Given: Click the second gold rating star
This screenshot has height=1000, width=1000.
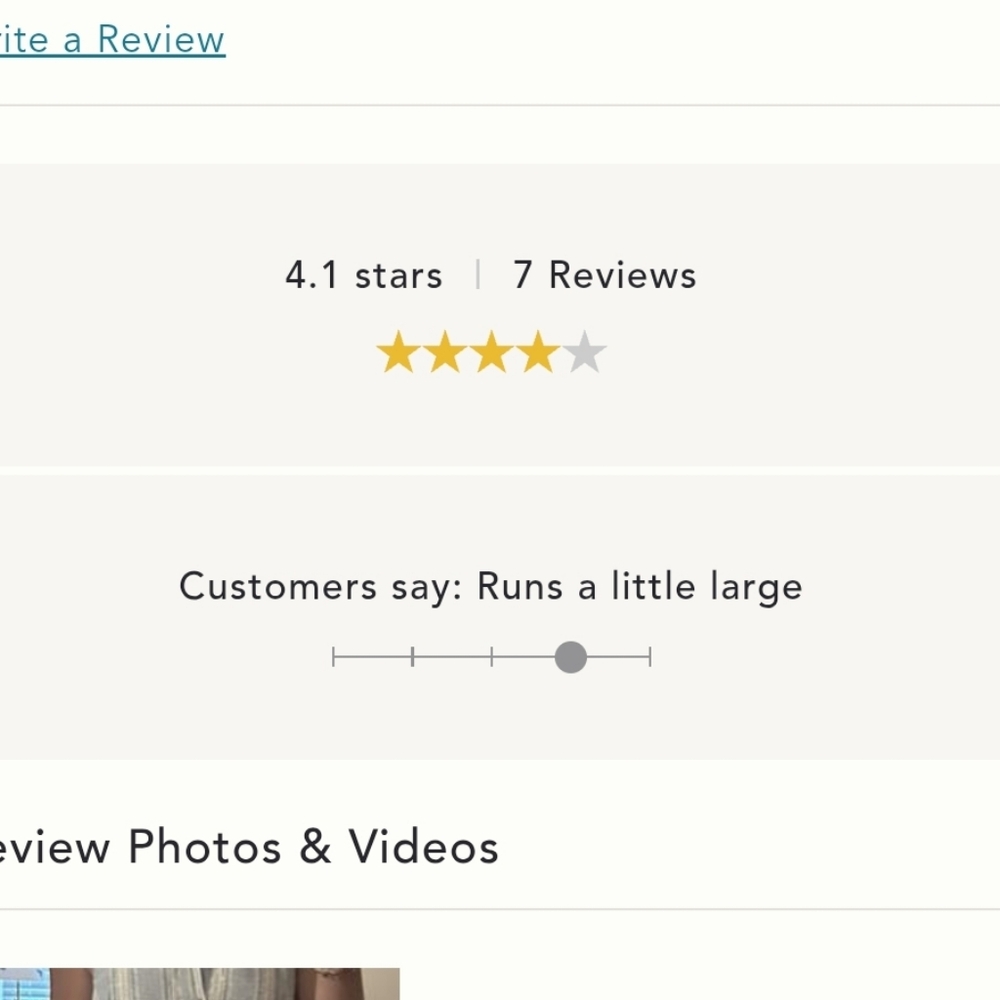Looking at the screenshot, I should pyautogui.click(x=445, y=351).
